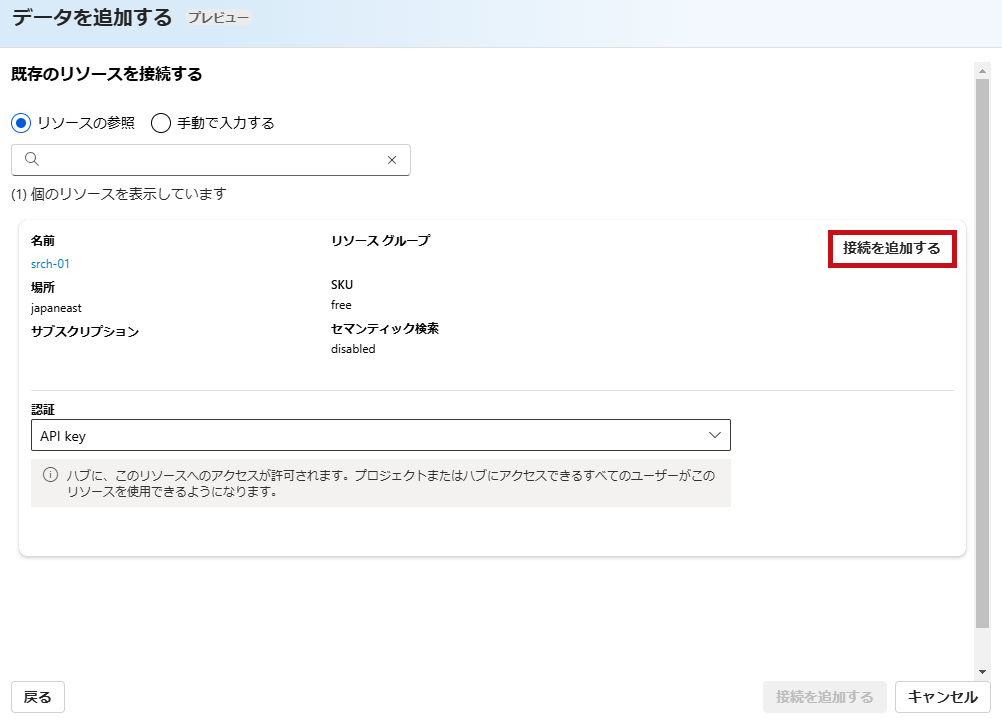
Task: Click the info icon in hub access notice
Action: click(x=50, y=475)
